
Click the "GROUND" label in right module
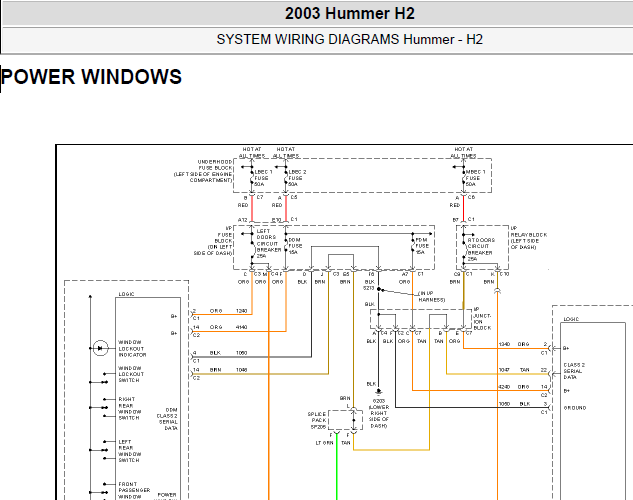point(575,408)
